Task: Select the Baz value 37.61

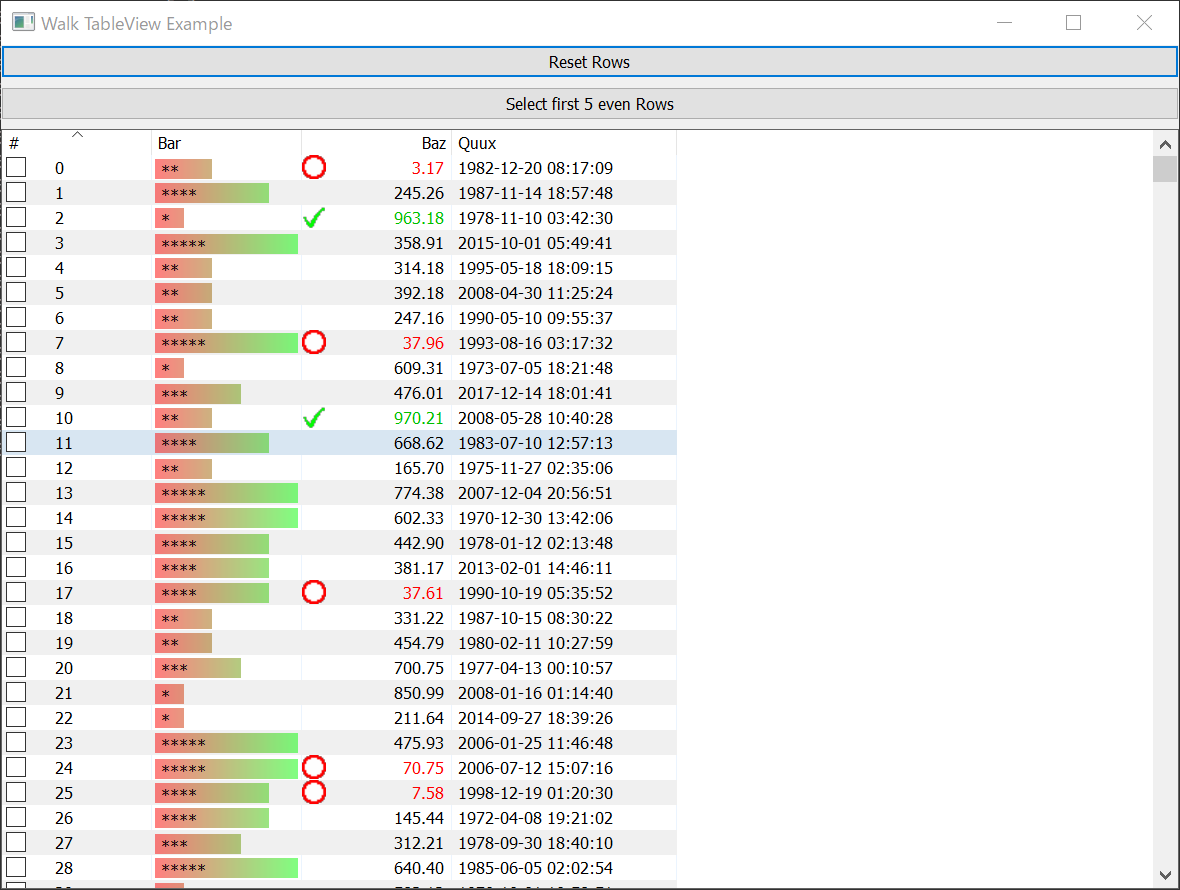Action: [x=423, y=593]
